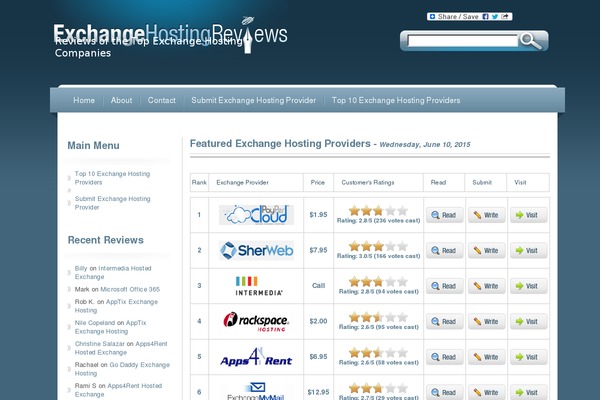
Task: Click the star rating for Intermedia
Action: coord(378,282)
